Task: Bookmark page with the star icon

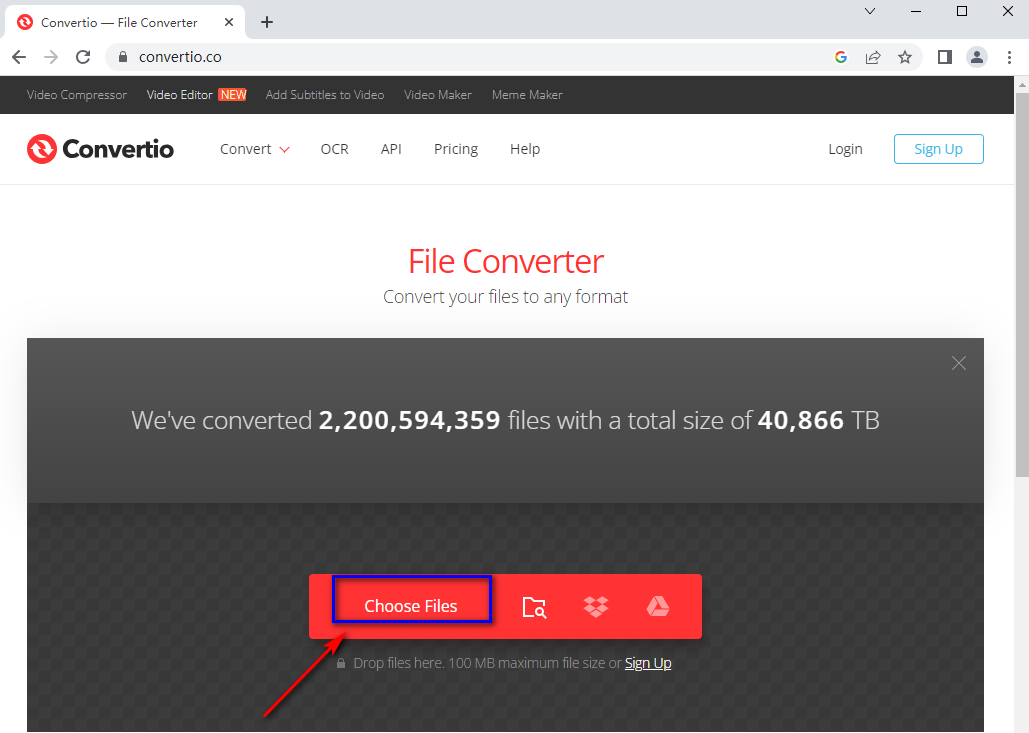Action: coord(905,57)
